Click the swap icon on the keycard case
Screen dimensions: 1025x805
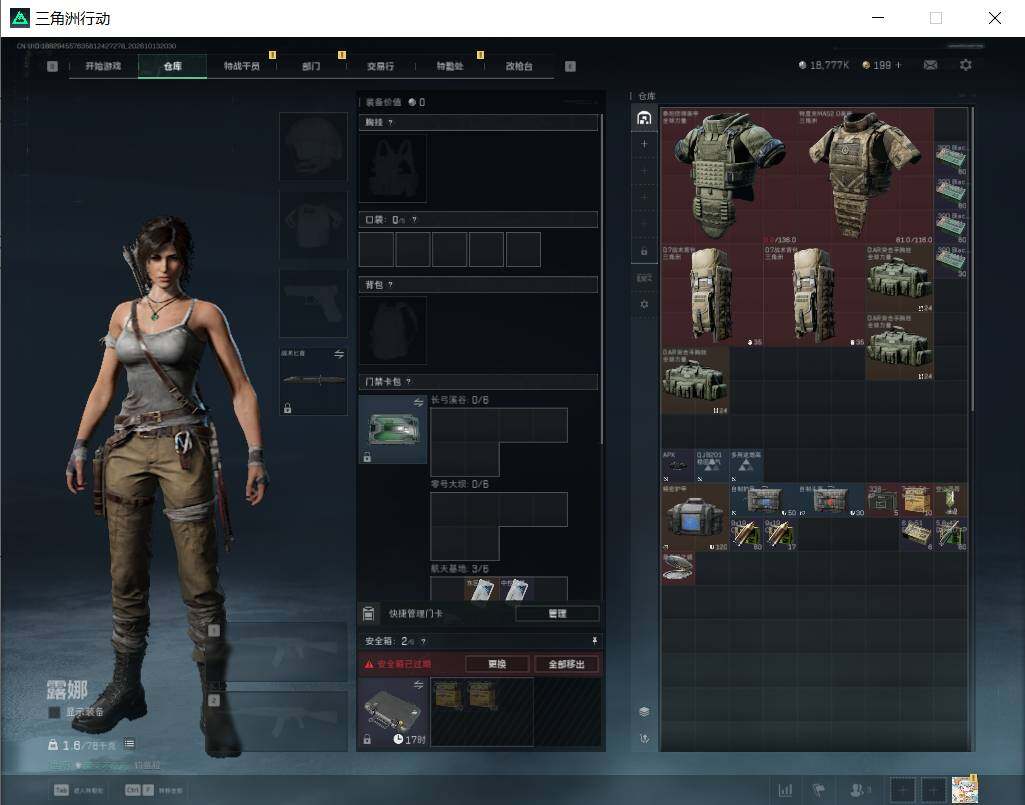[x=418, y=403]
